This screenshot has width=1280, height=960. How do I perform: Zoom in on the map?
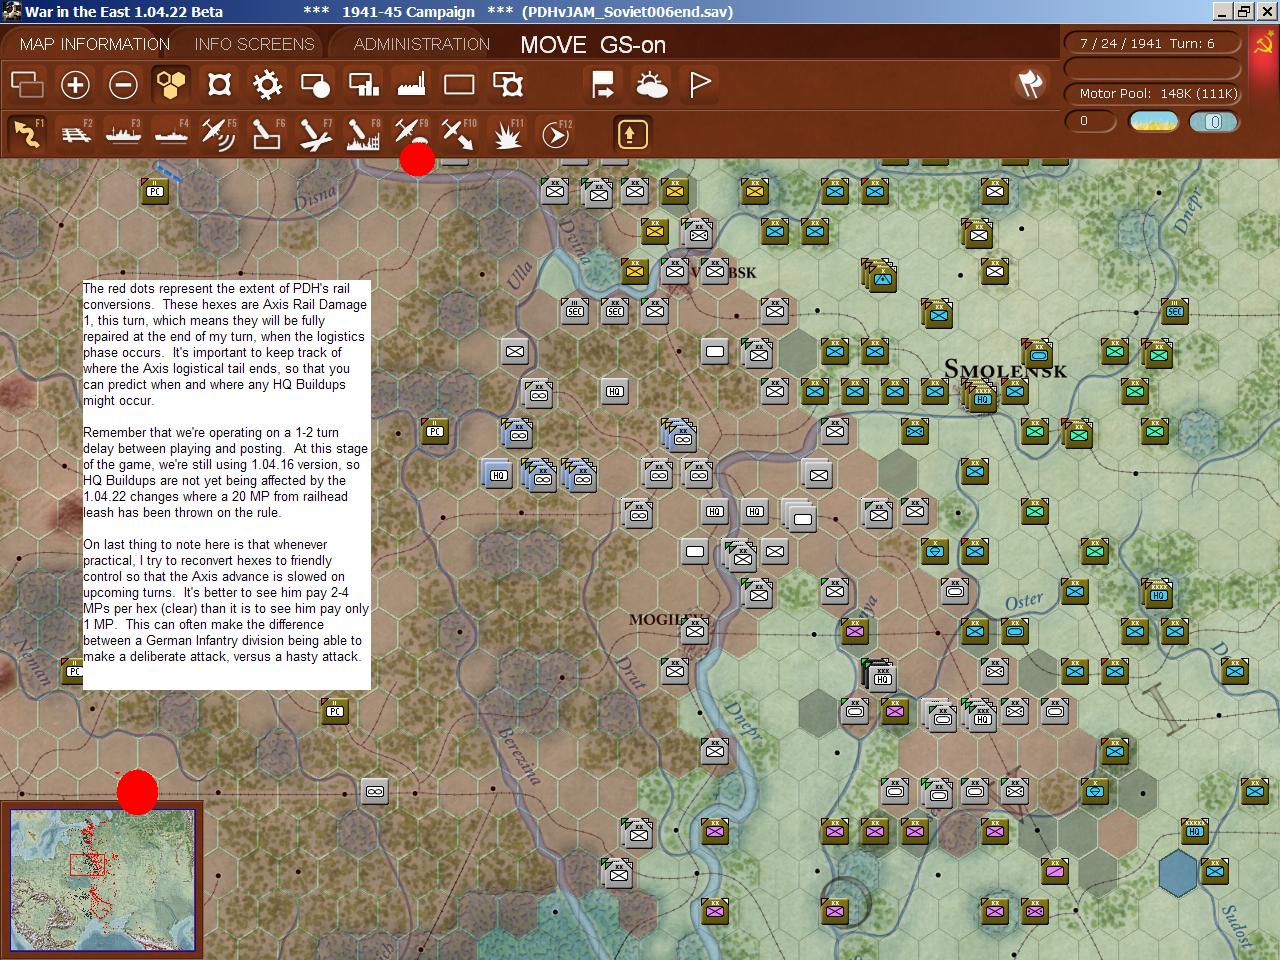[x=75, y=85]
